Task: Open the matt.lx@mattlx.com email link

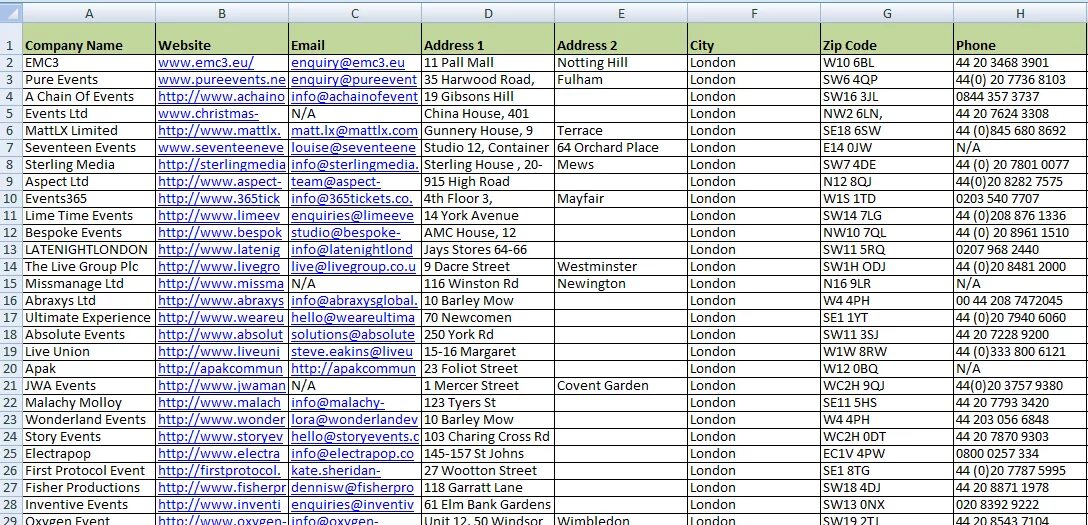Action: (355, 130)
